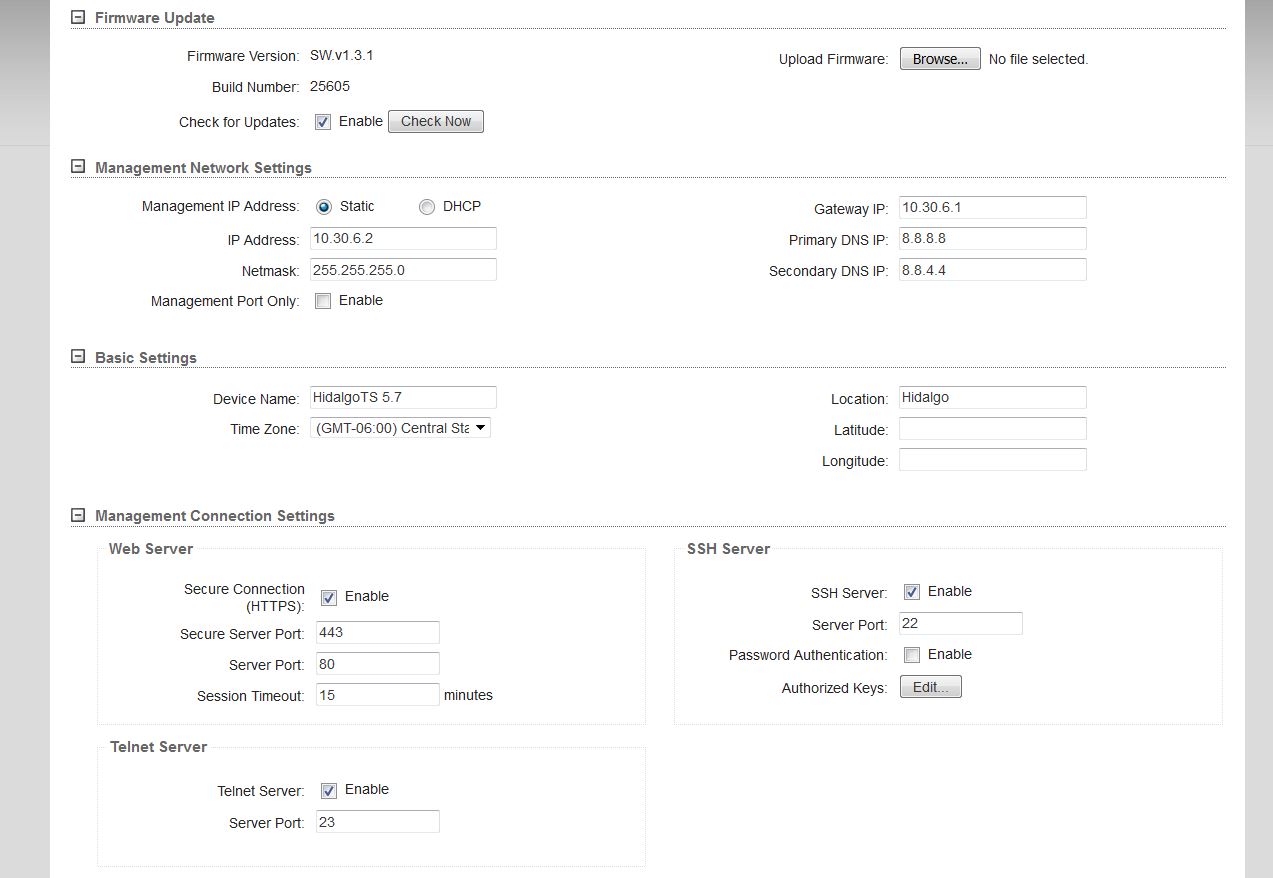Collapse the Management Connection Settings section
Screen dimensions: 1273x878
(78, 515)
